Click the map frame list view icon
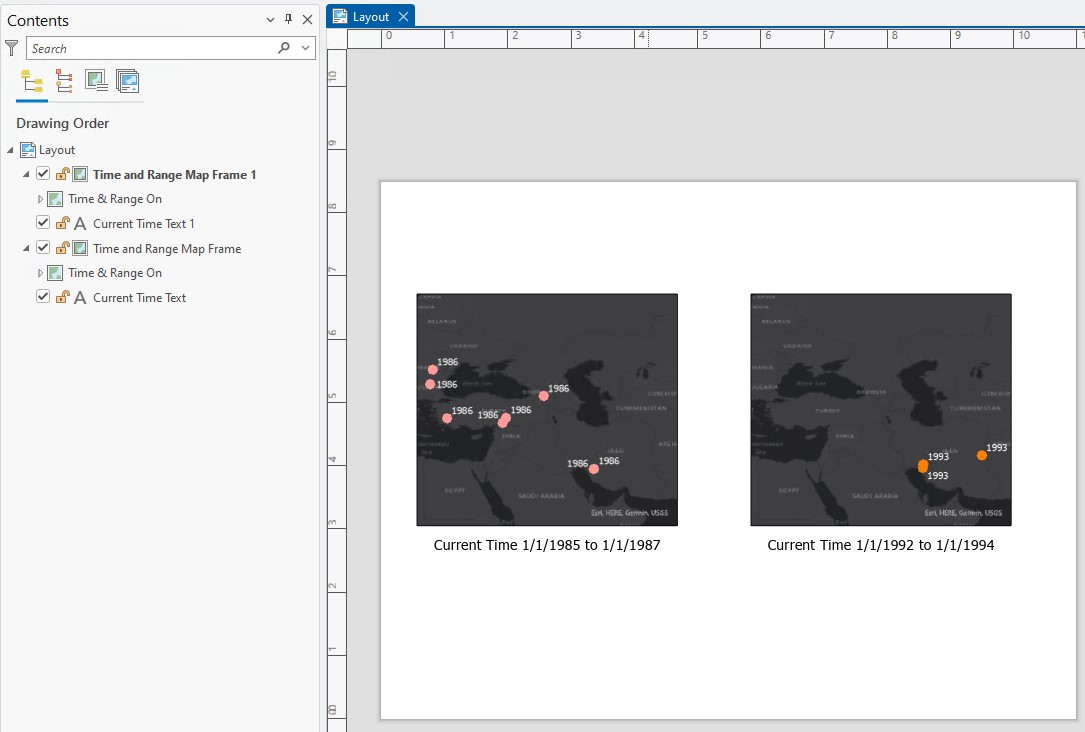The image size is (1085, 732). pyautogui.click(x=95, y=80)
